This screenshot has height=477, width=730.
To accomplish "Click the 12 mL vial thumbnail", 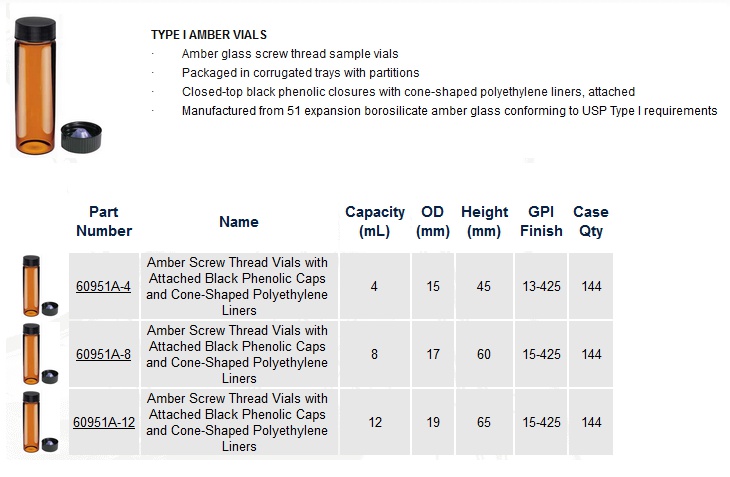I will tap(40, 422).
